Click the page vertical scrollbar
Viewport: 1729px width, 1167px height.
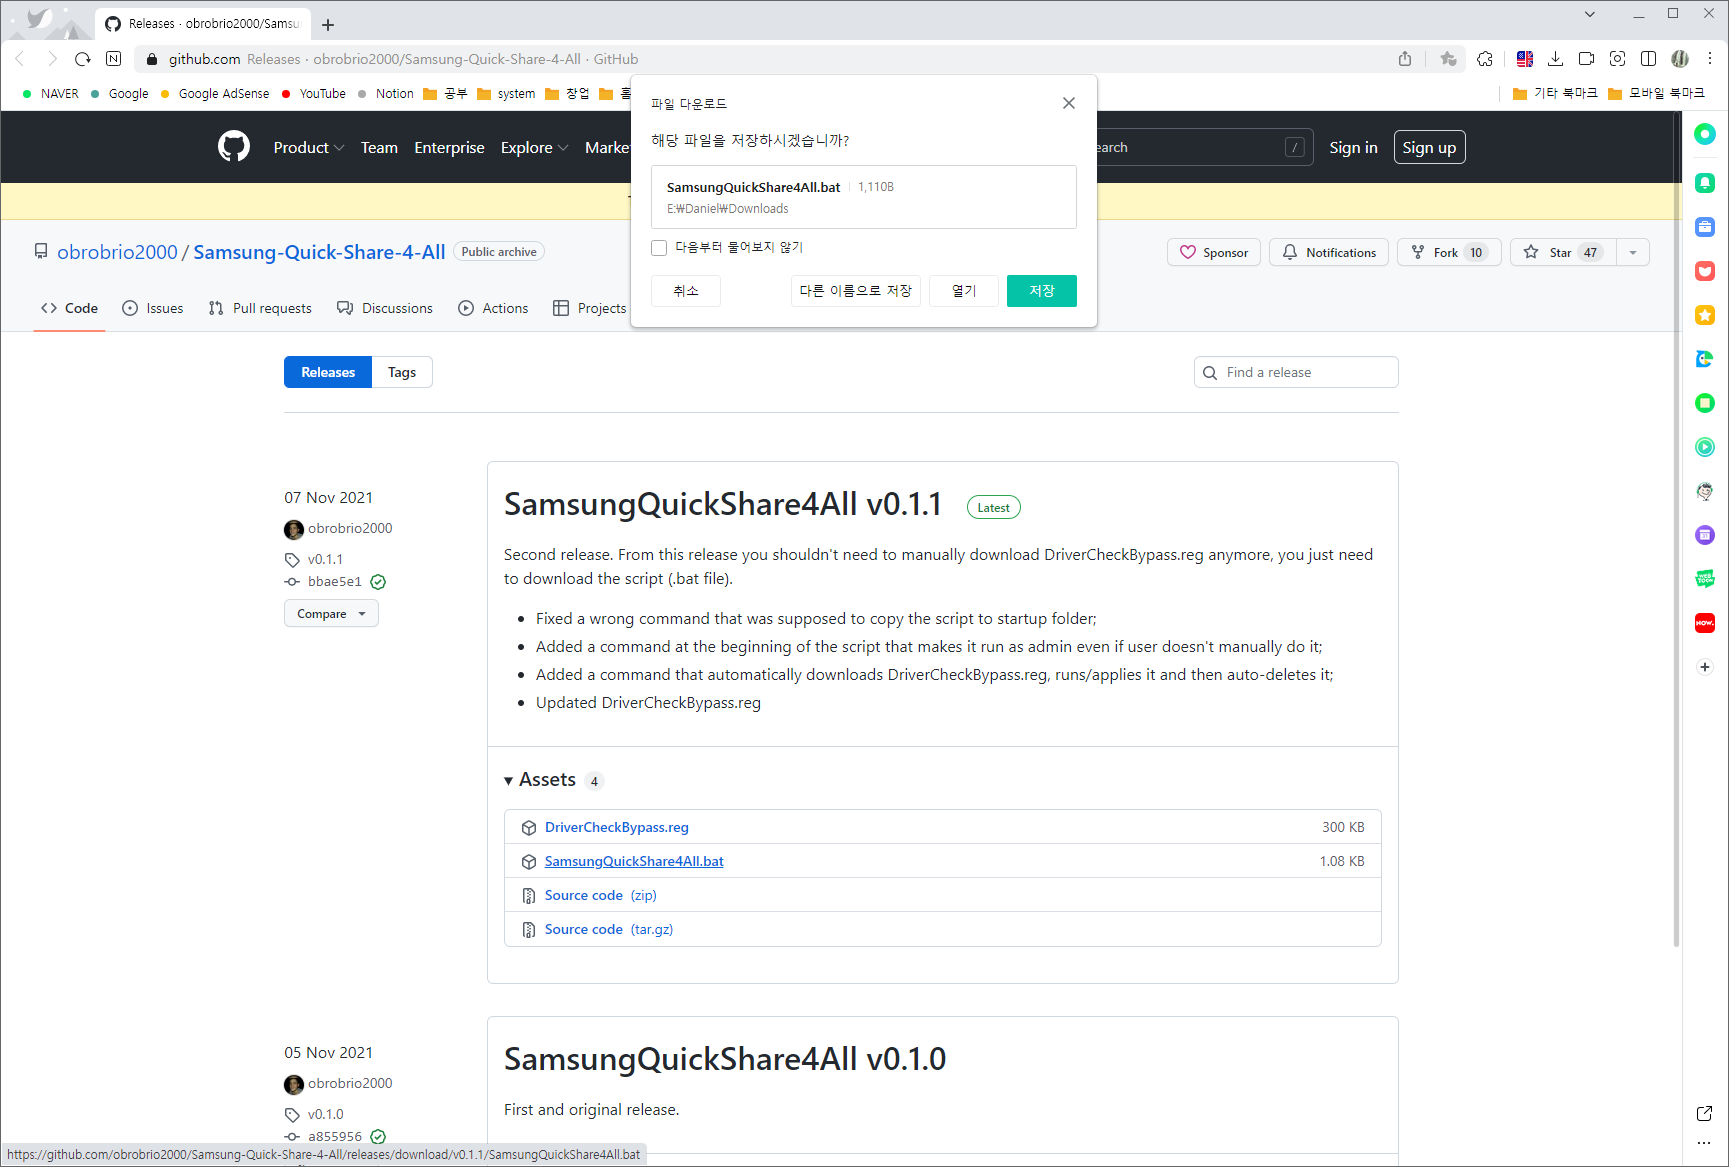point(1677,530)
